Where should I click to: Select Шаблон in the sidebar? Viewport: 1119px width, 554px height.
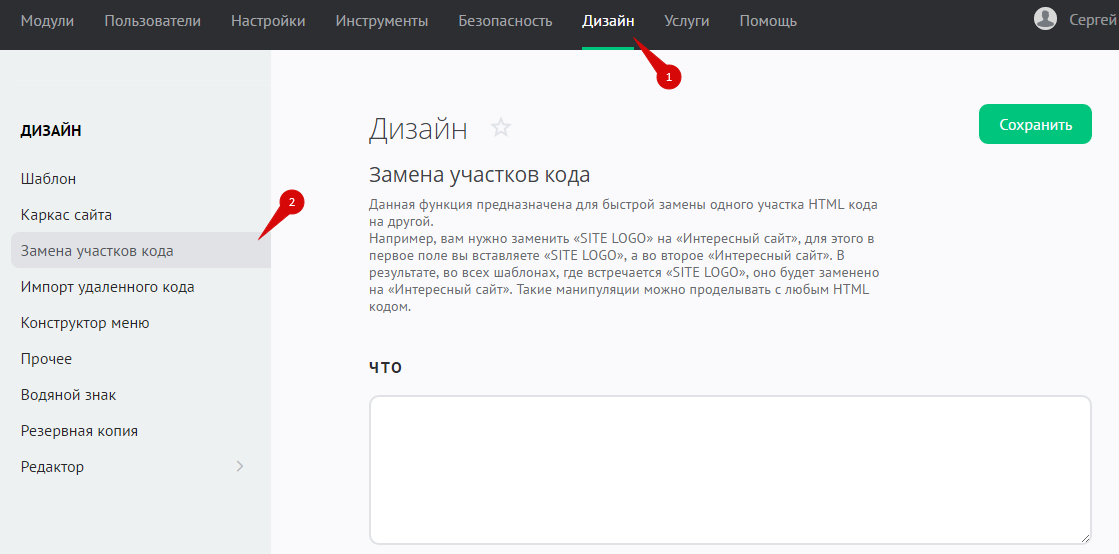click(x=48, y=179)
